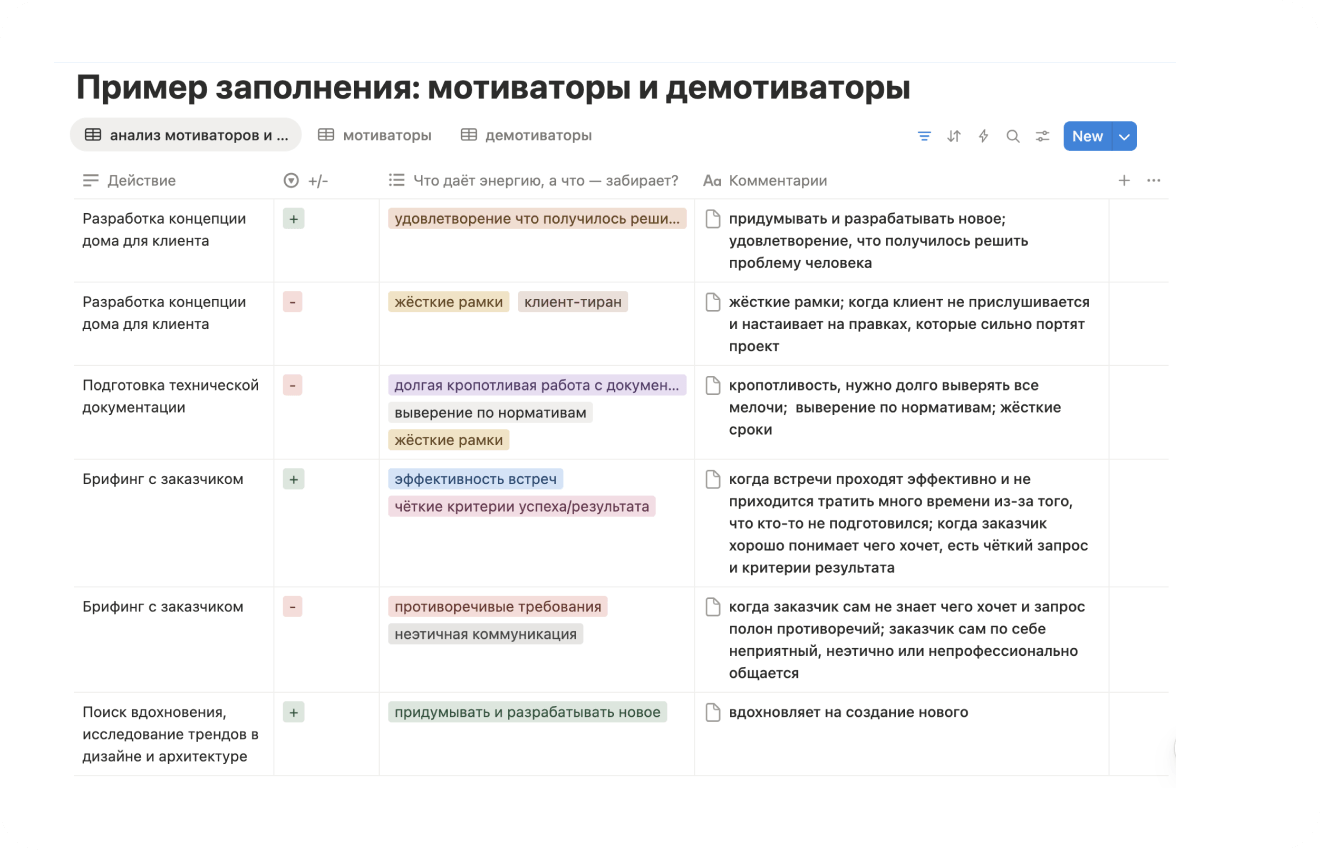Open page icon beside 'когда заказчик сам не знает'
This screenshot has width=1320, height=850.
click(x=713, y=607)
